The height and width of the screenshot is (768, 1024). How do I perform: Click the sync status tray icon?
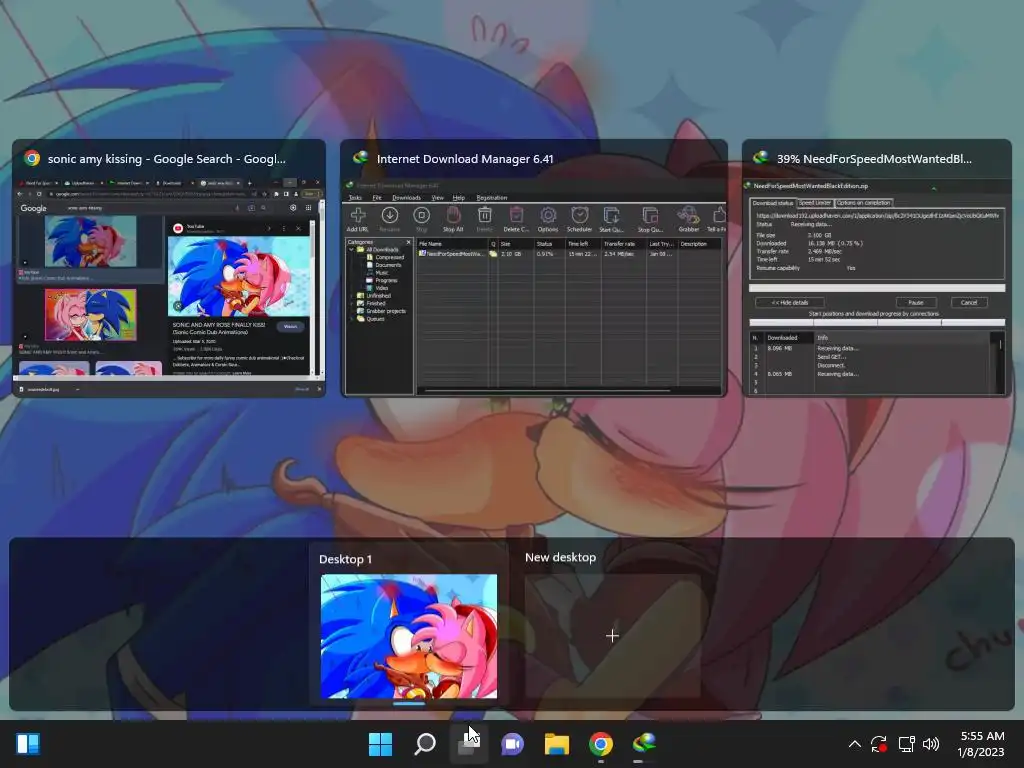tap(879, 744)
